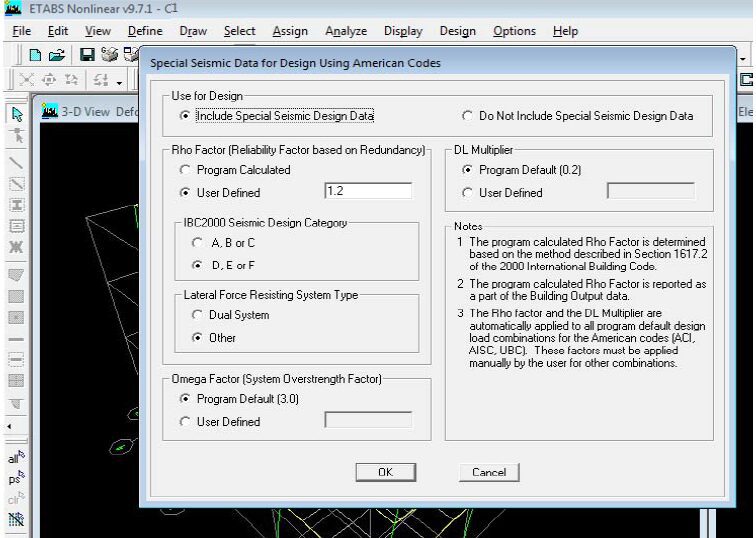Select the Draw Windows area tool
The image size is (756, 538).
(16, 381)
